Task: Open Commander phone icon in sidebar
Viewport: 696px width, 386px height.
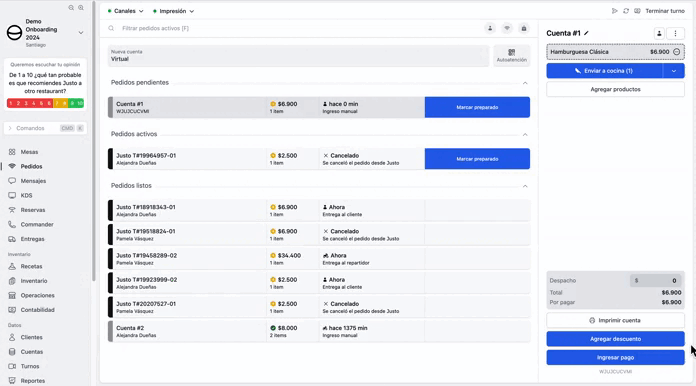Action: [x=12, y=225]
